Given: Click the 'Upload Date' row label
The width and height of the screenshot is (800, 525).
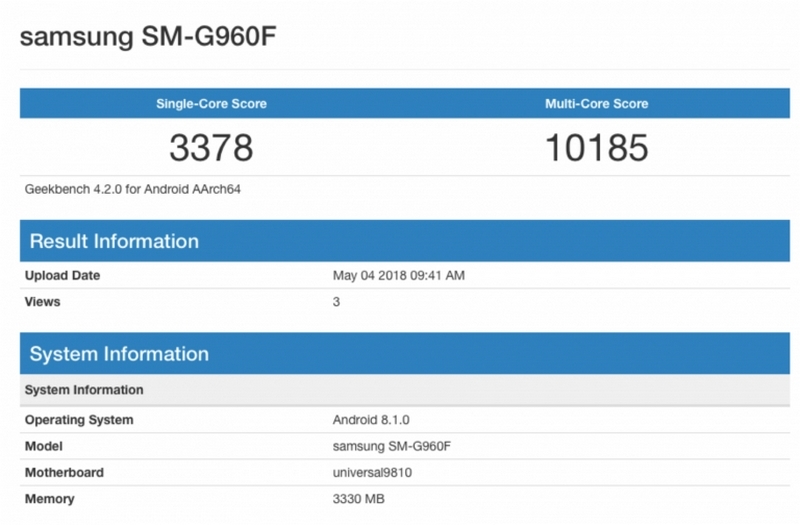Looking at the screenshot, I should tap(62, 276).
